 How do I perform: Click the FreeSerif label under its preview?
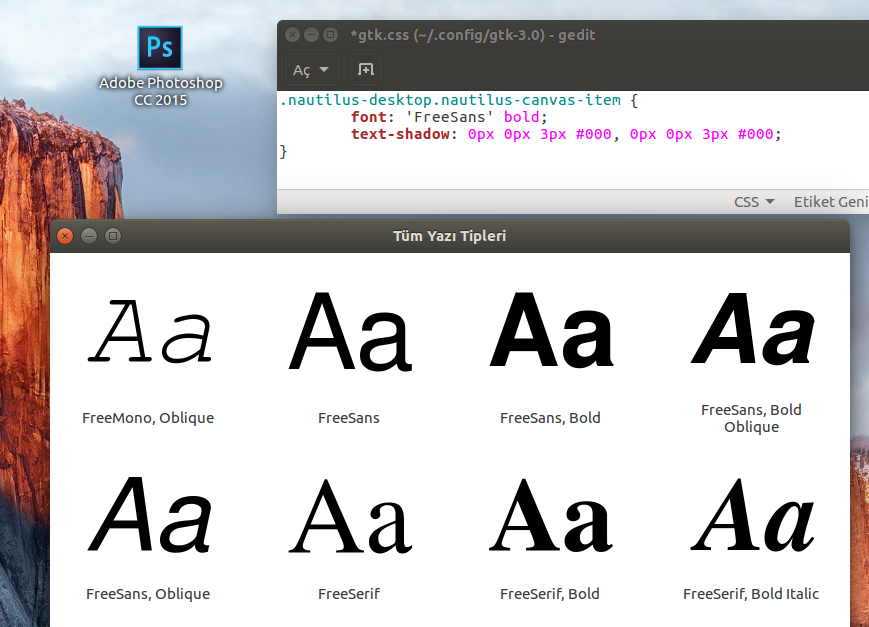tap(349, 593)
